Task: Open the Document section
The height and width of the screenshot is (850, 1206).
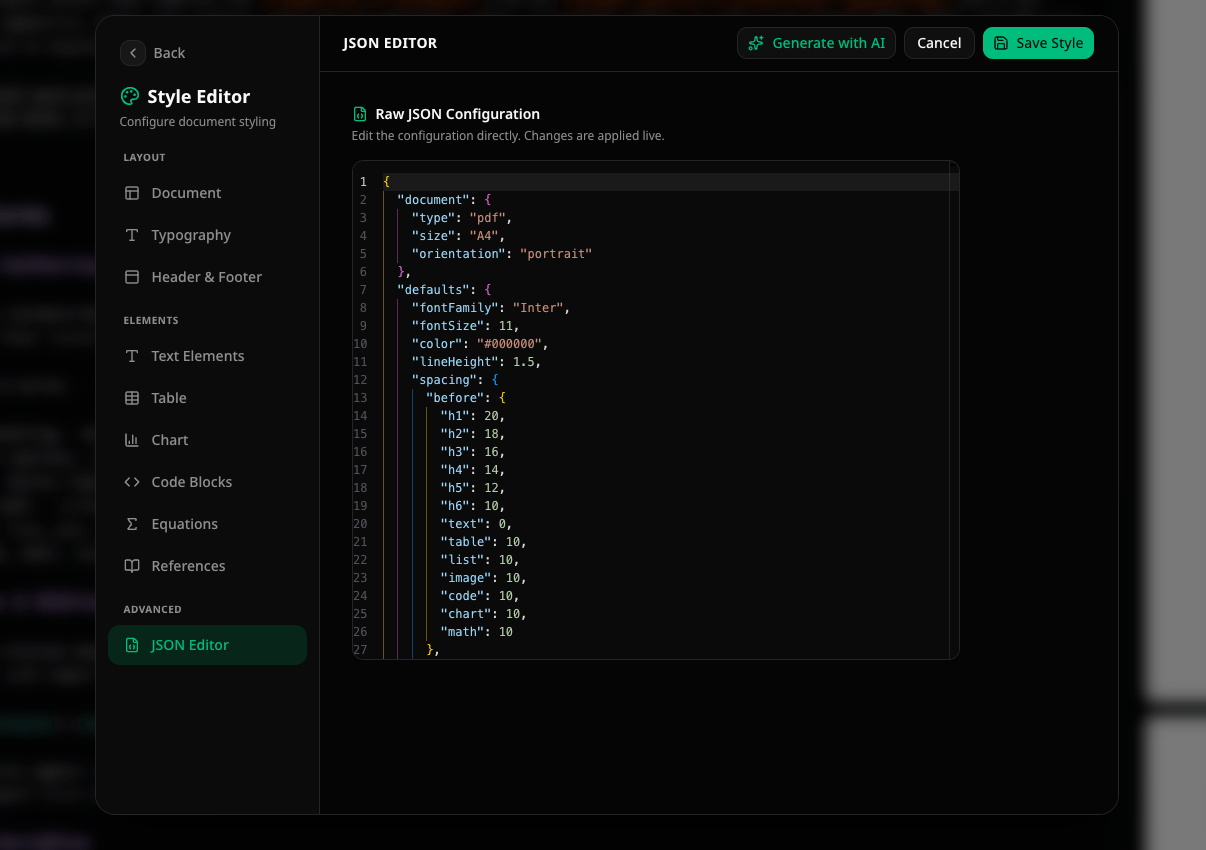Action: coord(207,193)
